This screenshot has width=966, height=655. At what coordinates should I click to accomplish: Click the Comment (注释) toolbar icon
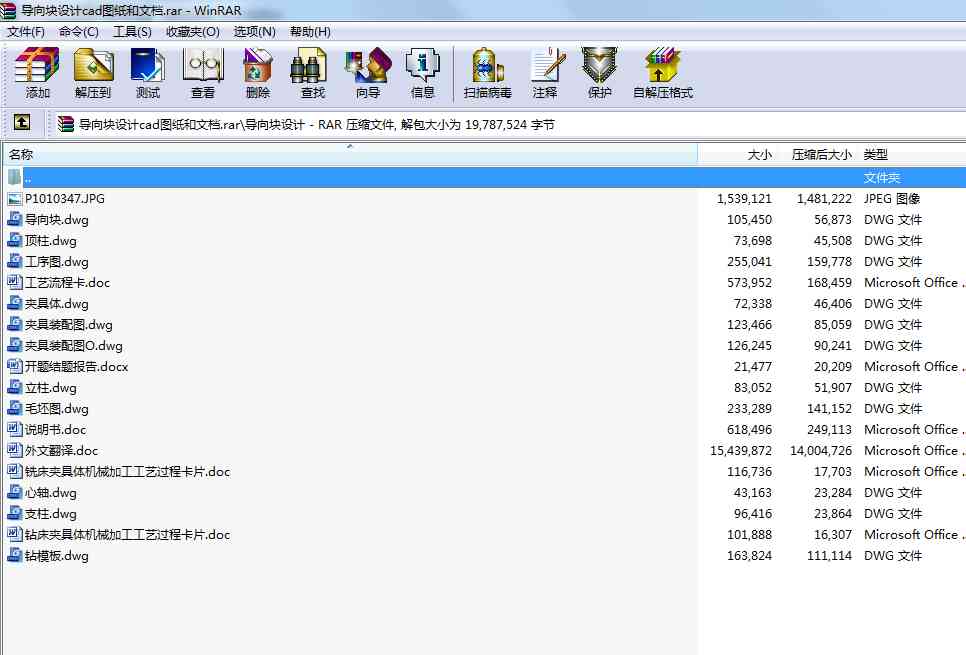[x=548, y=65]
